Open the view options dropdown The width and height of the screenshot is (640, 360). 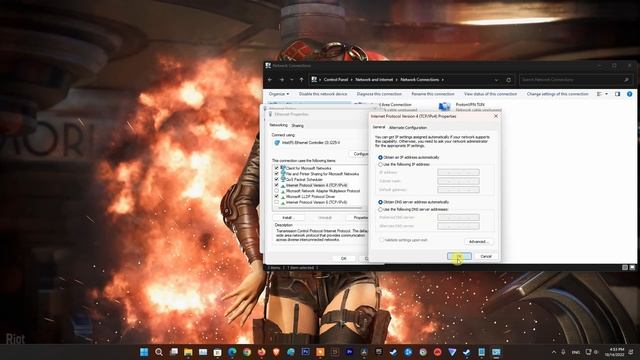pyautogui.click(x=606, y=94)
